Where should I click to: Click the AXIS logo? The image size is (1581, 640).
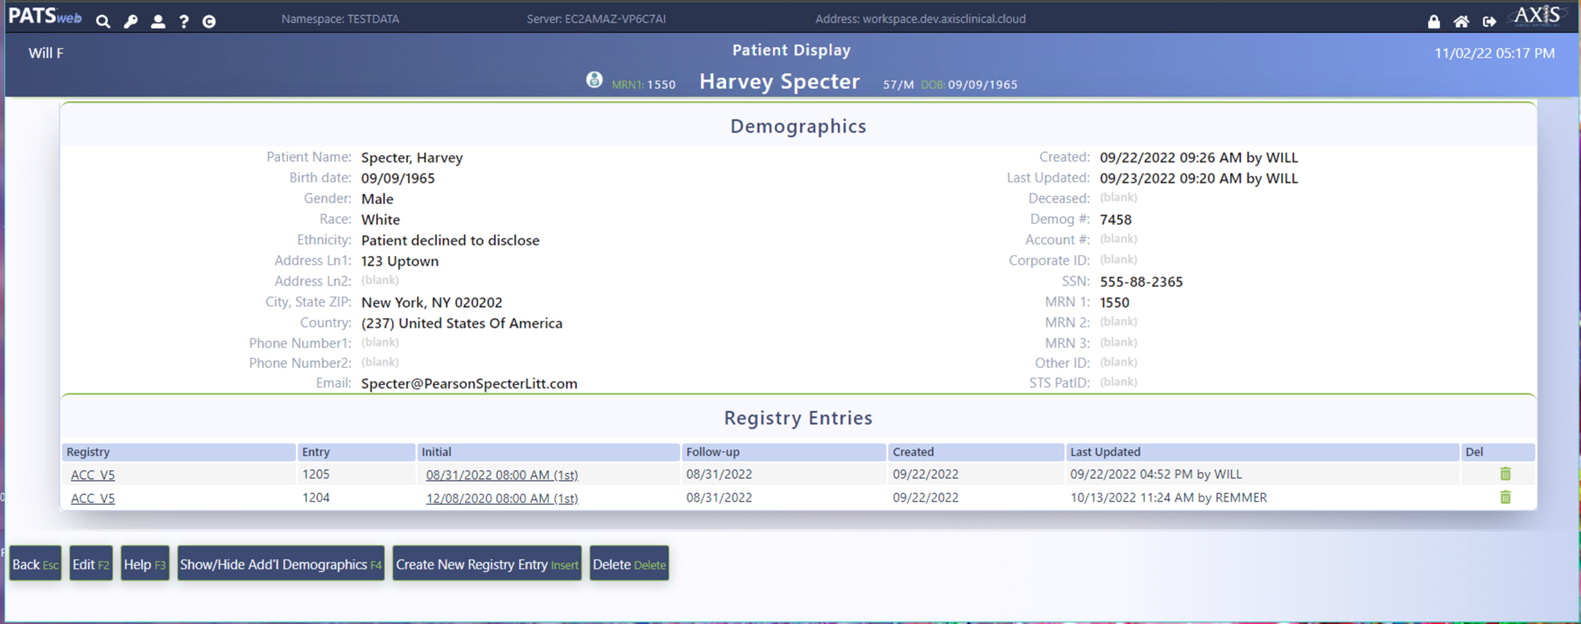click(x=1536, y=15)
